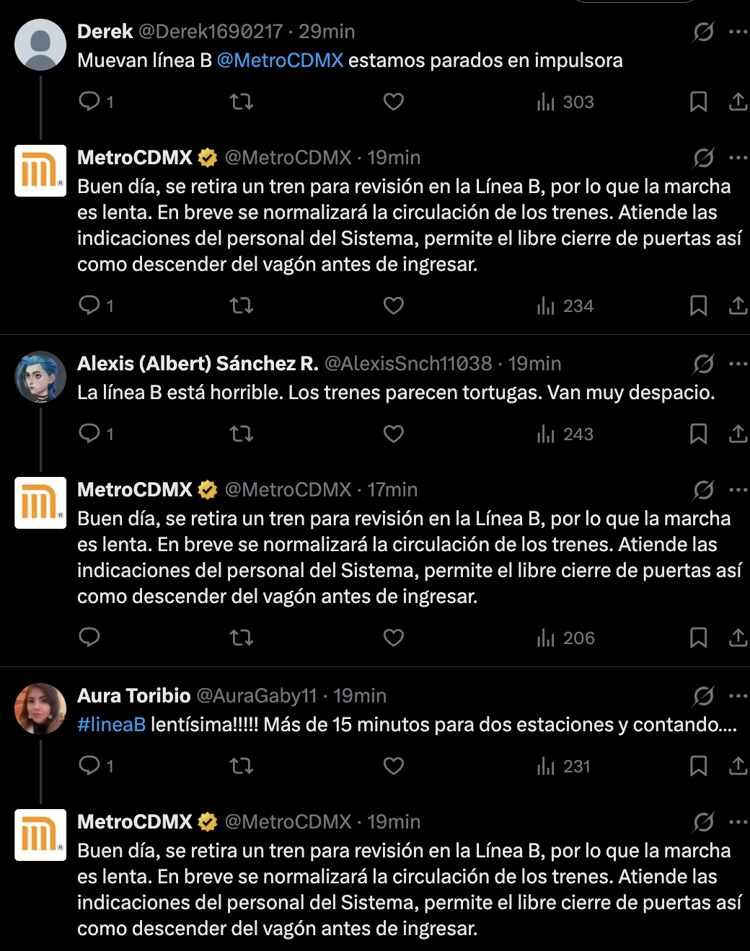
Task: Repost Derek's tweet about Impulsora
Action: [x=241, y=102]
